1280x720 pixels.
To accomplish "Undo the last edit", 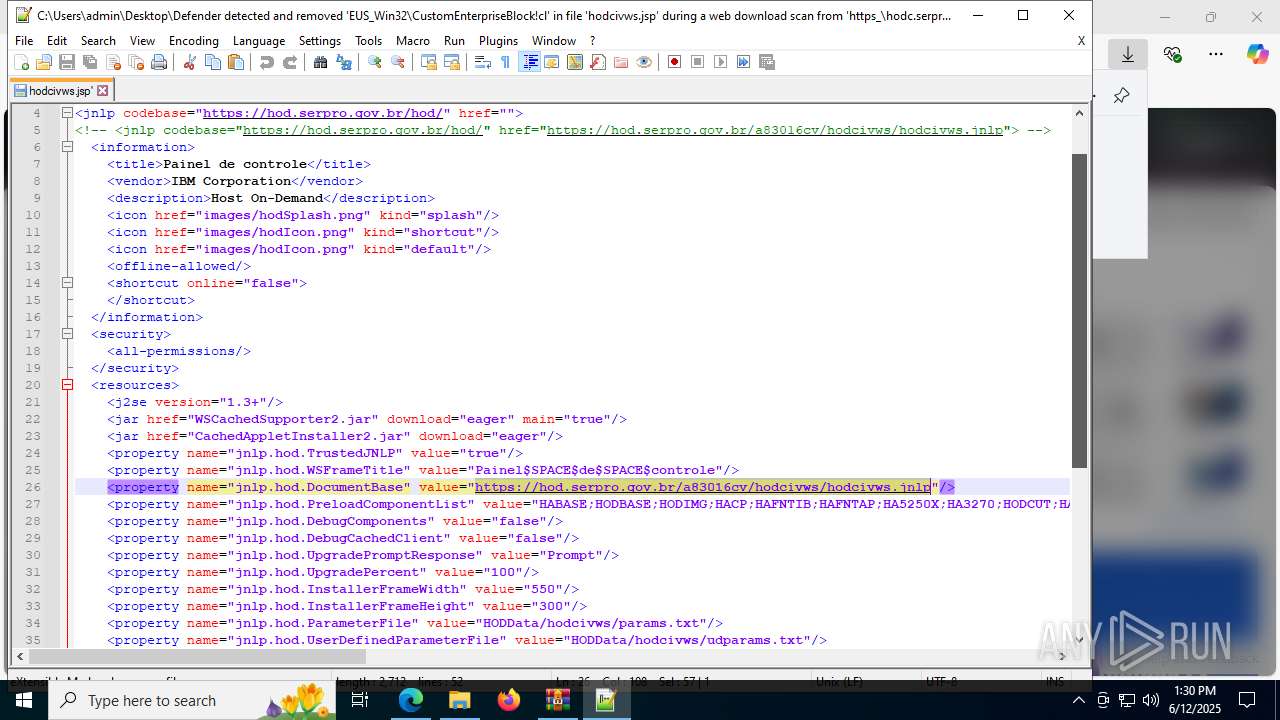I will tap(266, 62).
